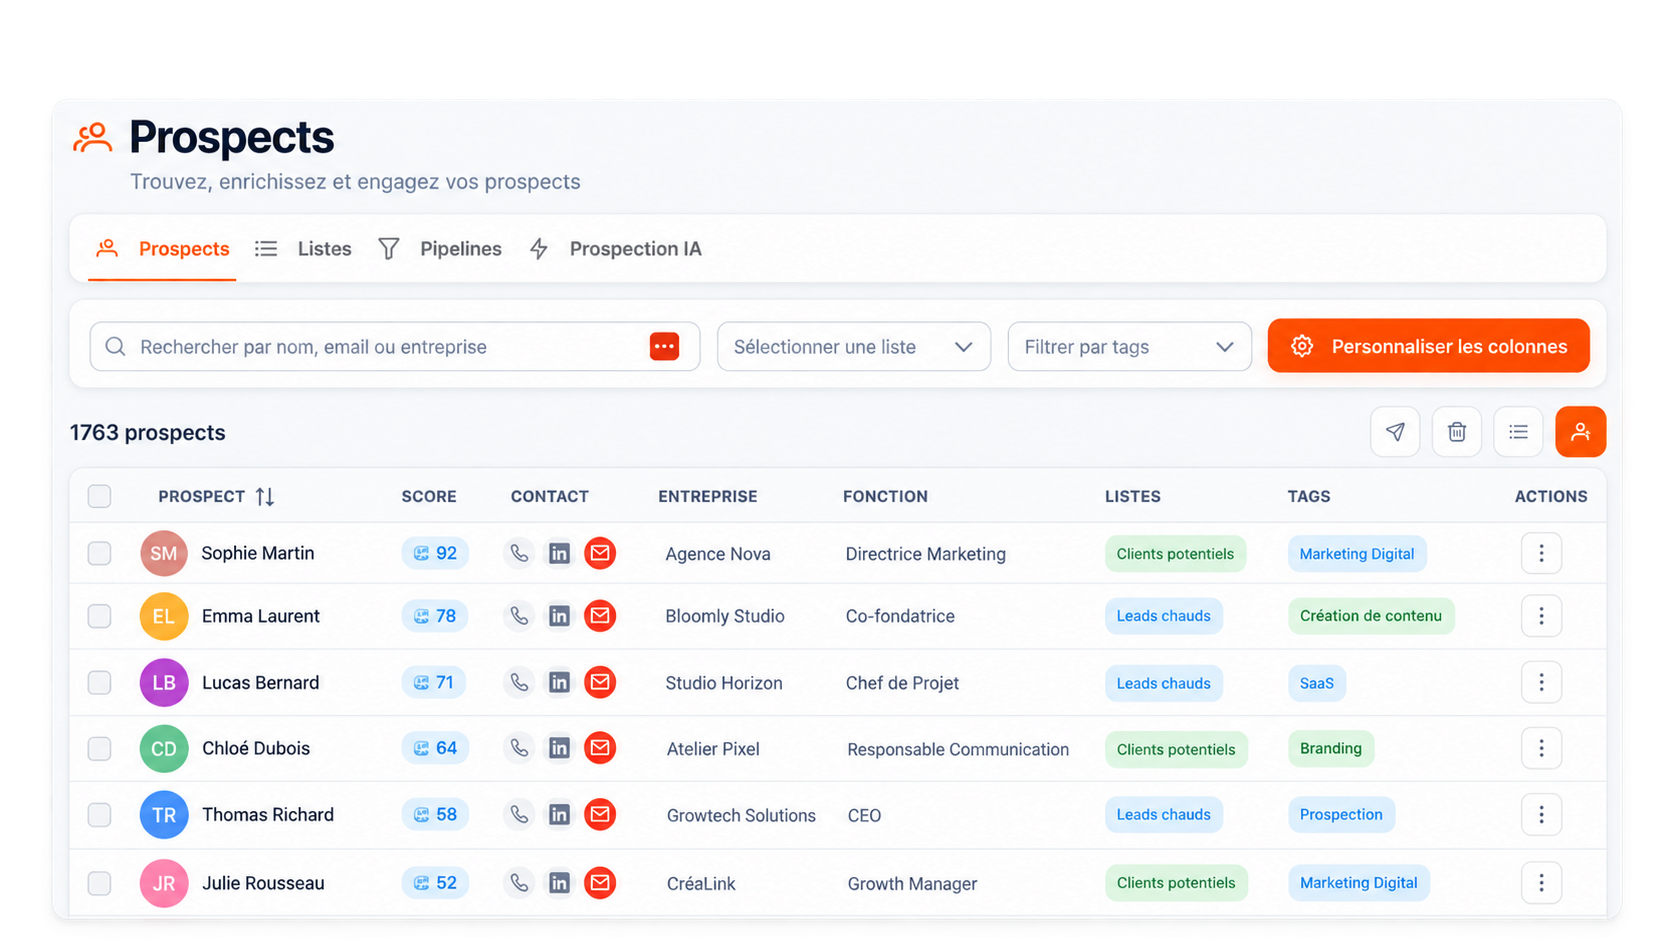The image size is (1672, 941).
Task: Email Thomas Richard via red mail icon
Action: [600, 814]
